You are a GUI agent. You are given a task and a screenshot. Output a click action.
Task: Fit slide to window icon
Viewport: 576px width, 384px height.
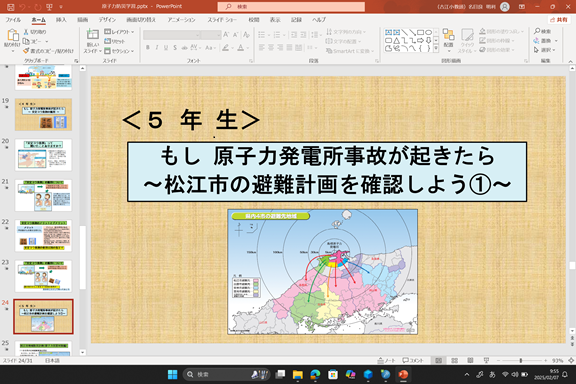pyautogui.click(x=571, y=361)
